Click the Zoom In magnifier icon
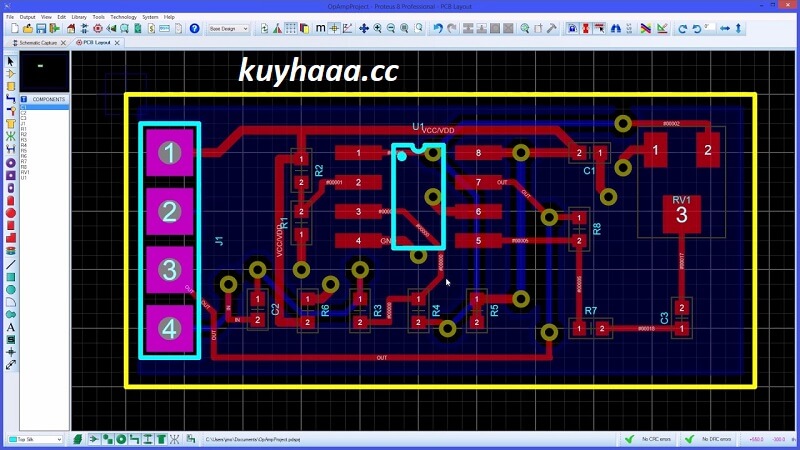The image size is (800, 450). point(377,29)
